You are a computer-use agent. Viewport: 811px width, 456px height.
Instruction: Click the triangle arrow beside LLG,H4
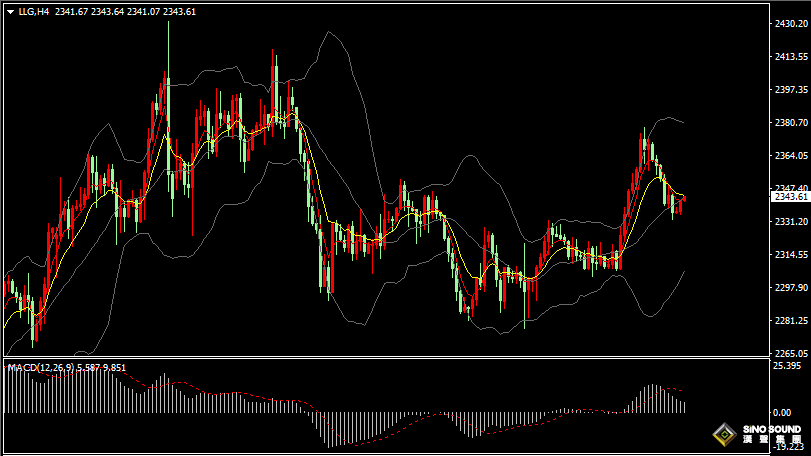[10, 12]
